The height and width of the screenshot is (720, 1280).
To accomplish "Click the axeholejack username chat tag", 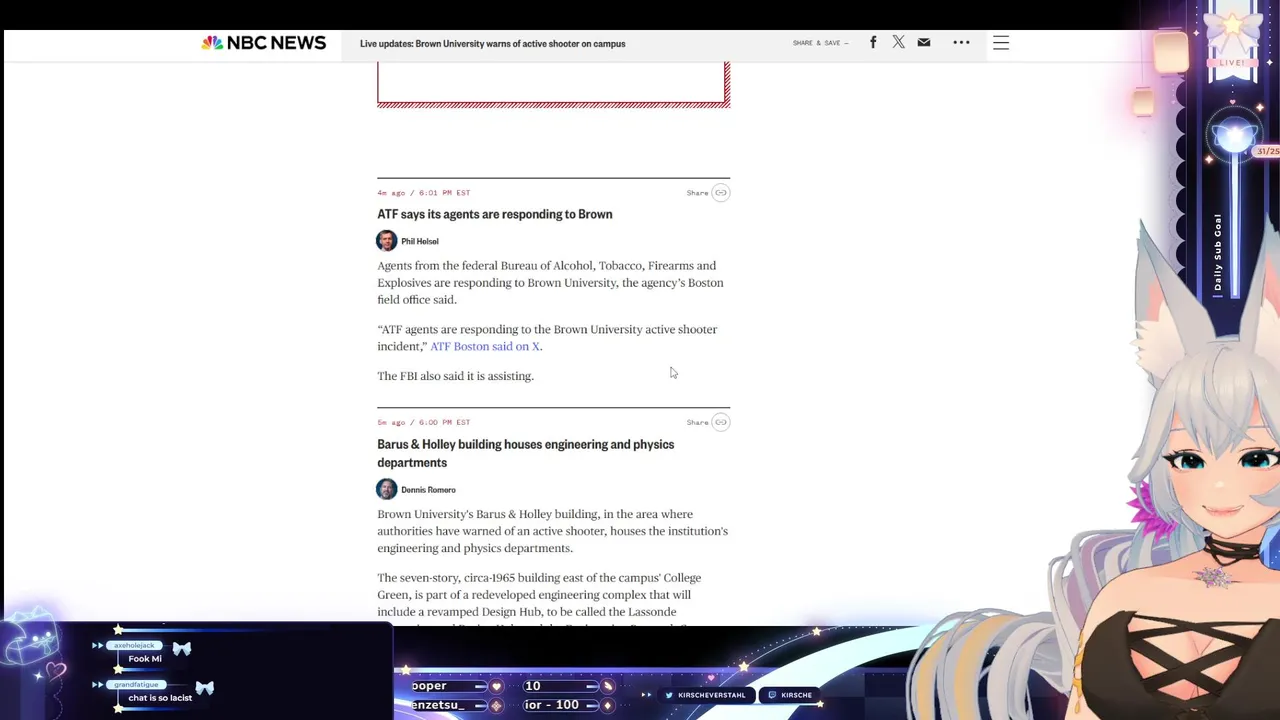I will 133,645.
